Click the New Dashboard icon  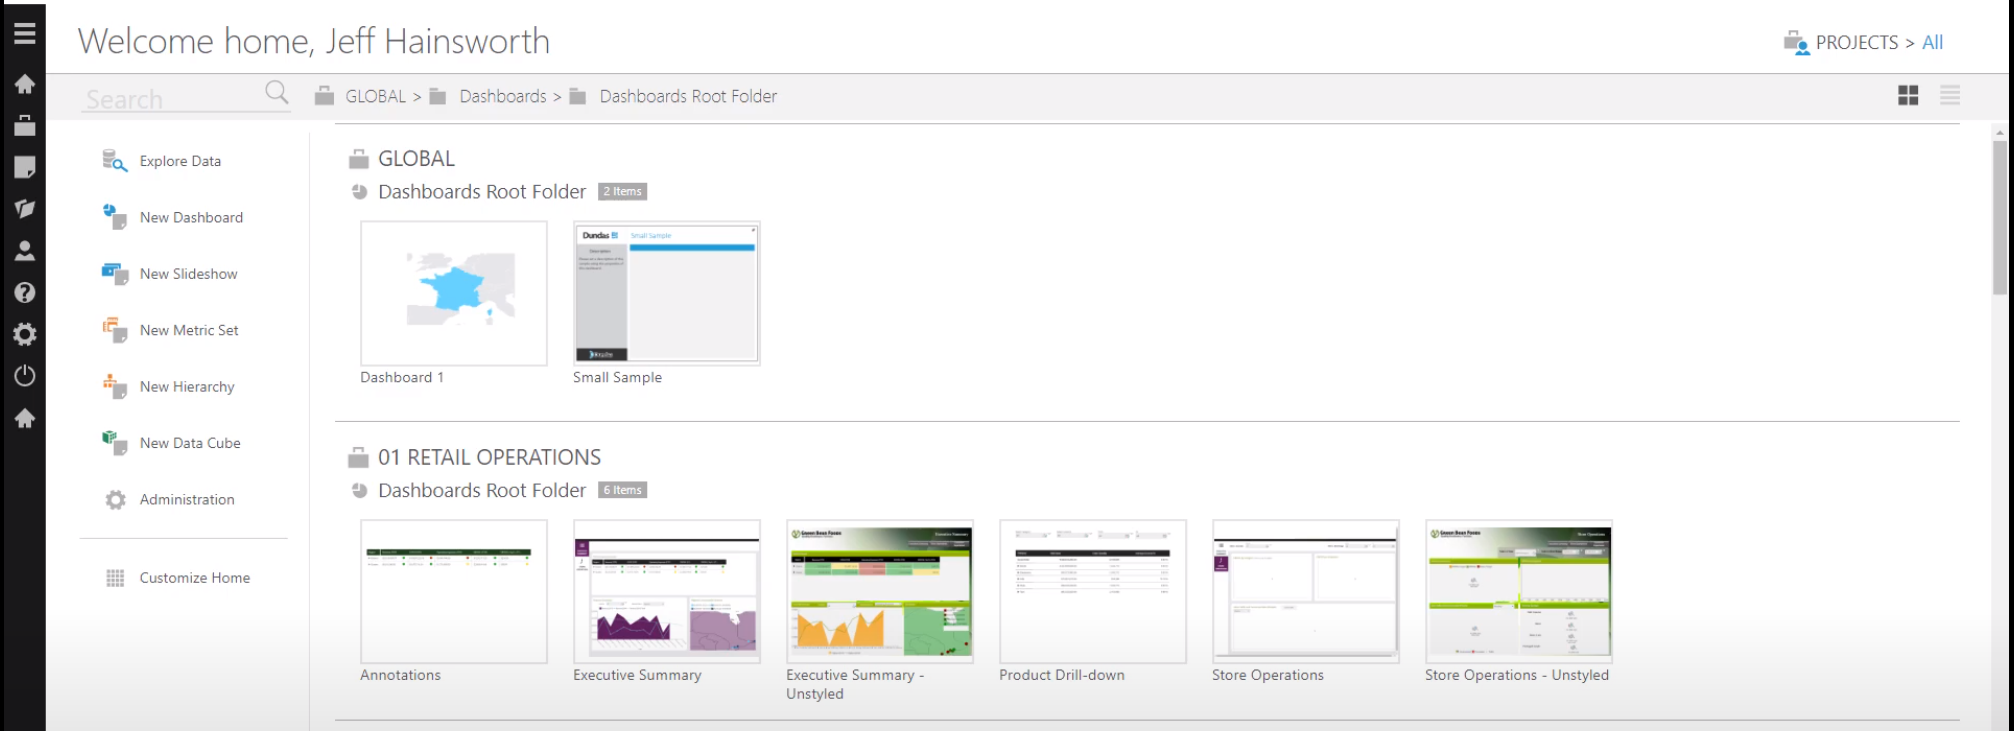115,217
